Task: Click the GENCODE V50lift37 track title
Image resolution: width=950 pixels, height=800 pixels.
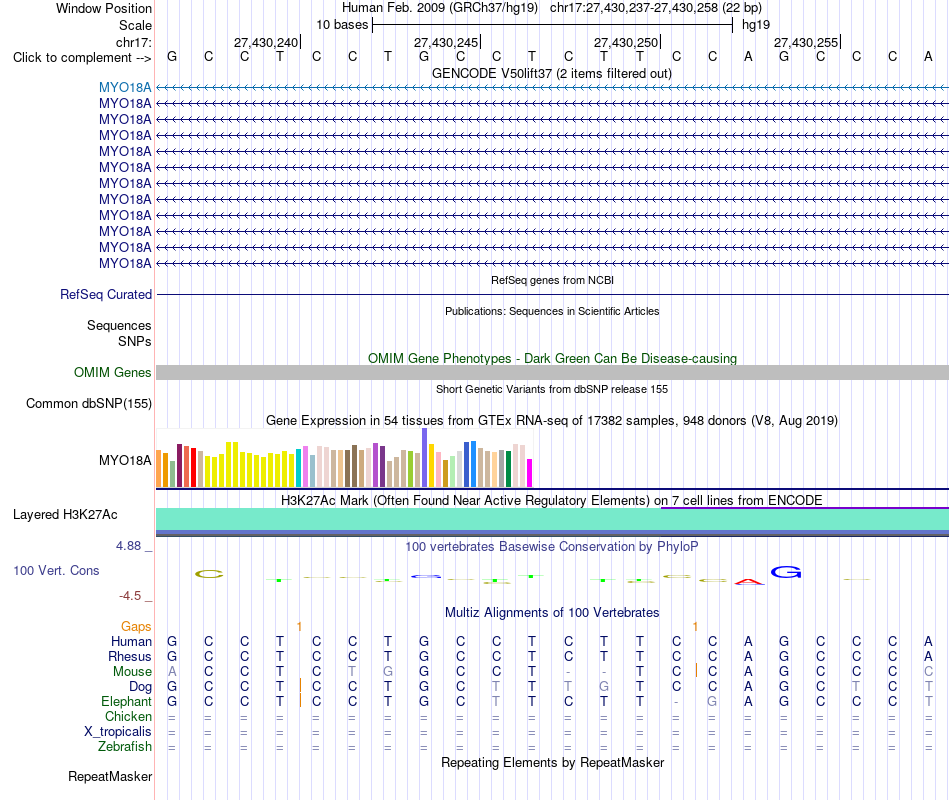Action: pyautogui.click(x=552, y=73)
